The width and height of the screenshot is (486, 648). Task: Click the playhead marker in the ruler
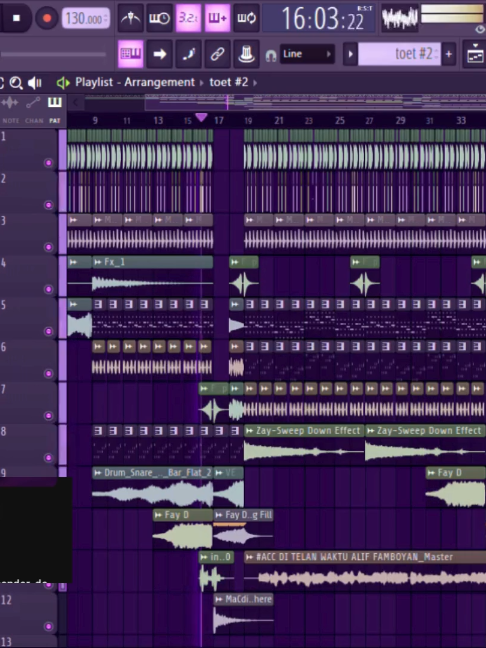click(201, 117)
